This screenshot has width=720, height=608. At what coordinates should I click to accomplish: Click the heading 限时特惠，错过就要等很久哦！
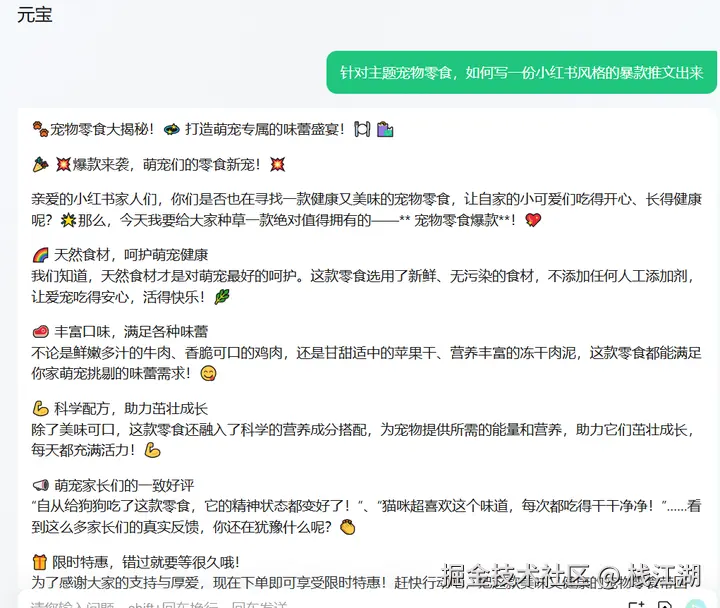click(146, 562)
